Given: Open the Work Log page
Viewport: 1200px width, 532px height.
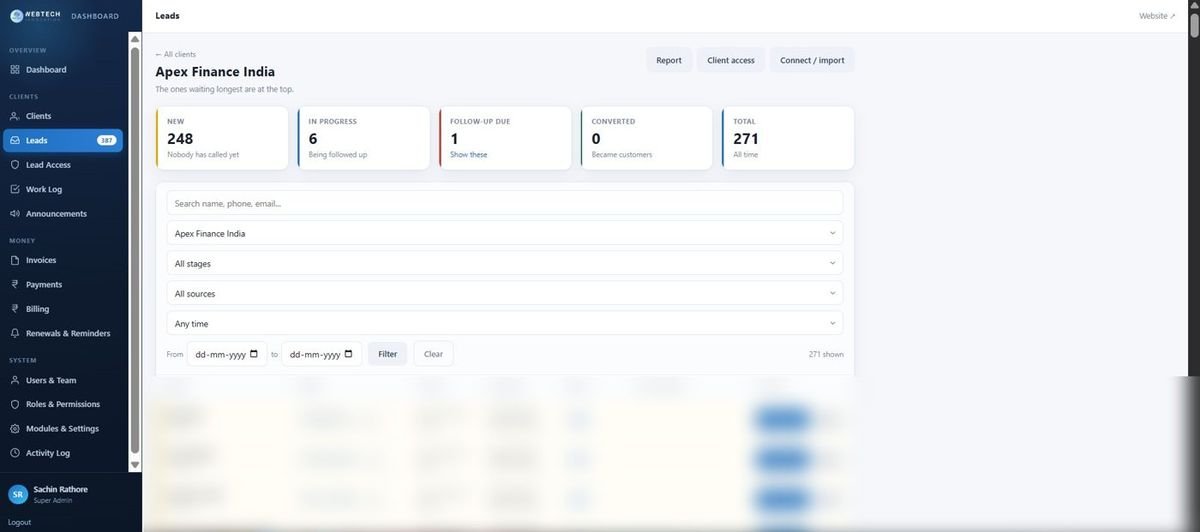Looking at the screenshot, I should [x=63, y=189].
